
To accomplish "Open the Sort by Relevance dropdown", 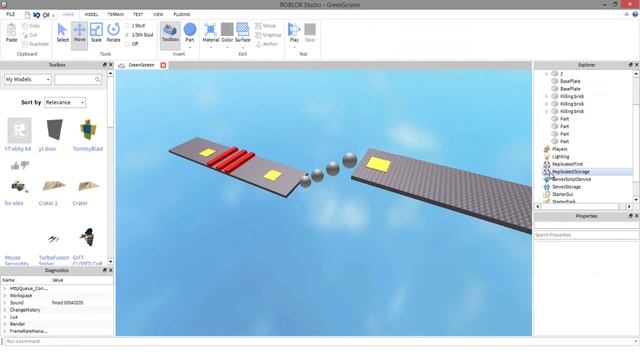I will tap(65, 102).
